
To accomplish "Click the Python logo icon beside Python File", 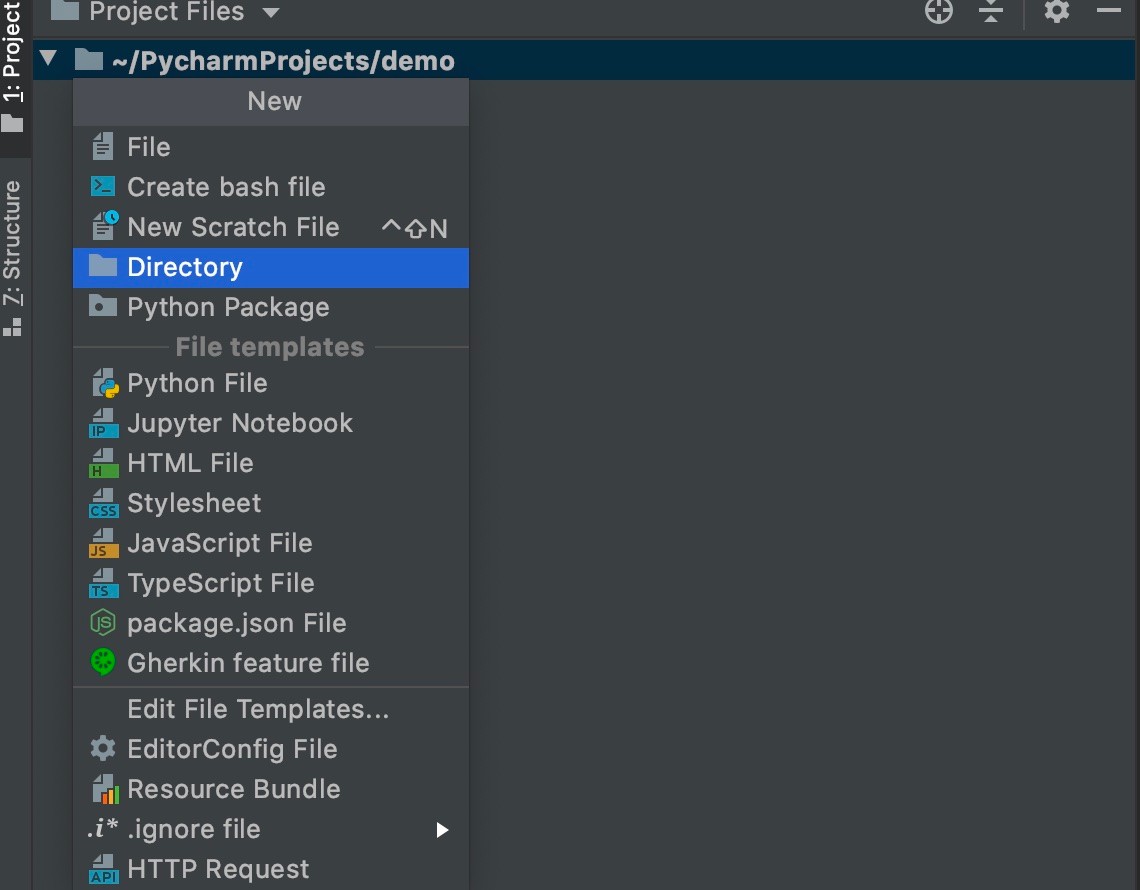I will tap(105, 383).
